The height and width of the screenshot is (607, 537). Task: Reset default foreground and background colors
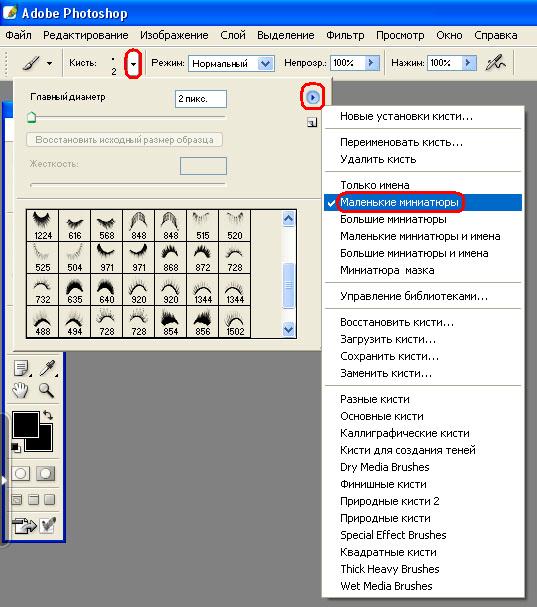point(15,448)
